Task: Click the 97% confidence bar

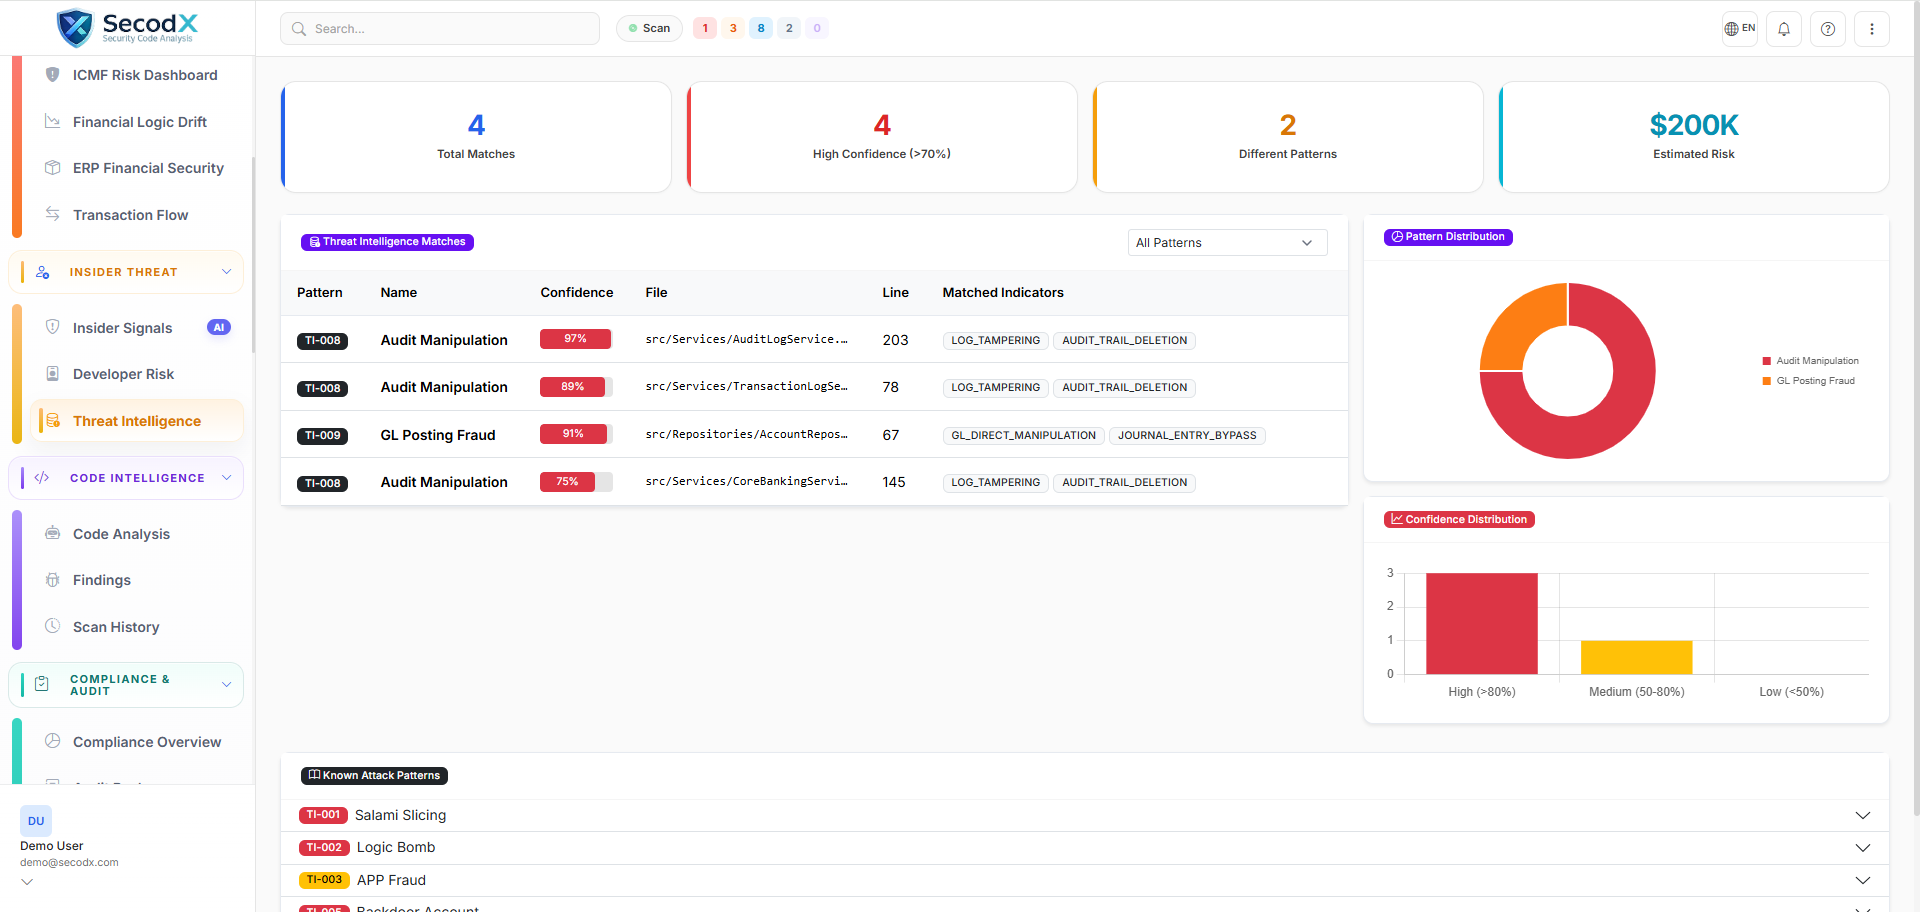Action: click(x=576, y=339)
